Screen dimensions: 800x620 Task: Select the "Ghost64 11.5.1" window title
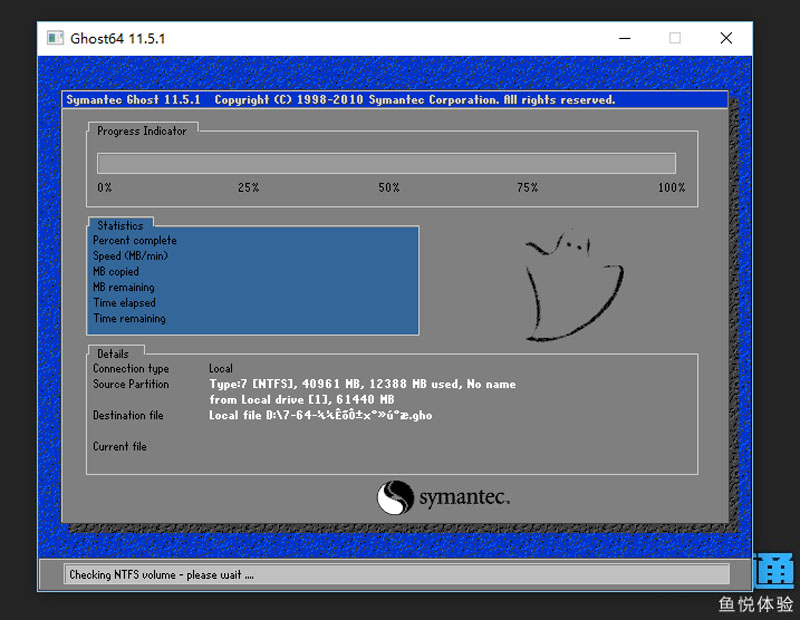point(118,39)
